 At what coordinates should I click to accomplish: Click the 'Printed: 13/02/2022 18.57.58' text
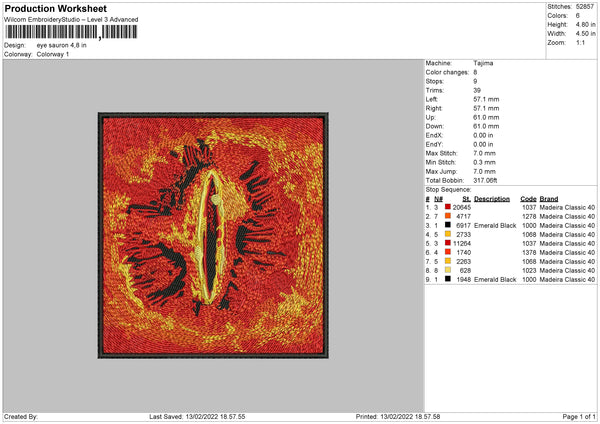[x=398, y=417]
